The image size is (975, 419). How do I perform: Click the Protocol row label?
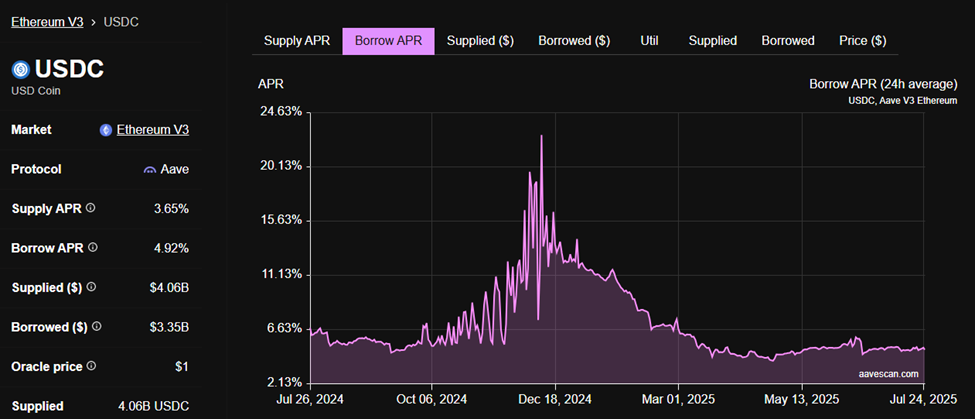coord(36,170)
